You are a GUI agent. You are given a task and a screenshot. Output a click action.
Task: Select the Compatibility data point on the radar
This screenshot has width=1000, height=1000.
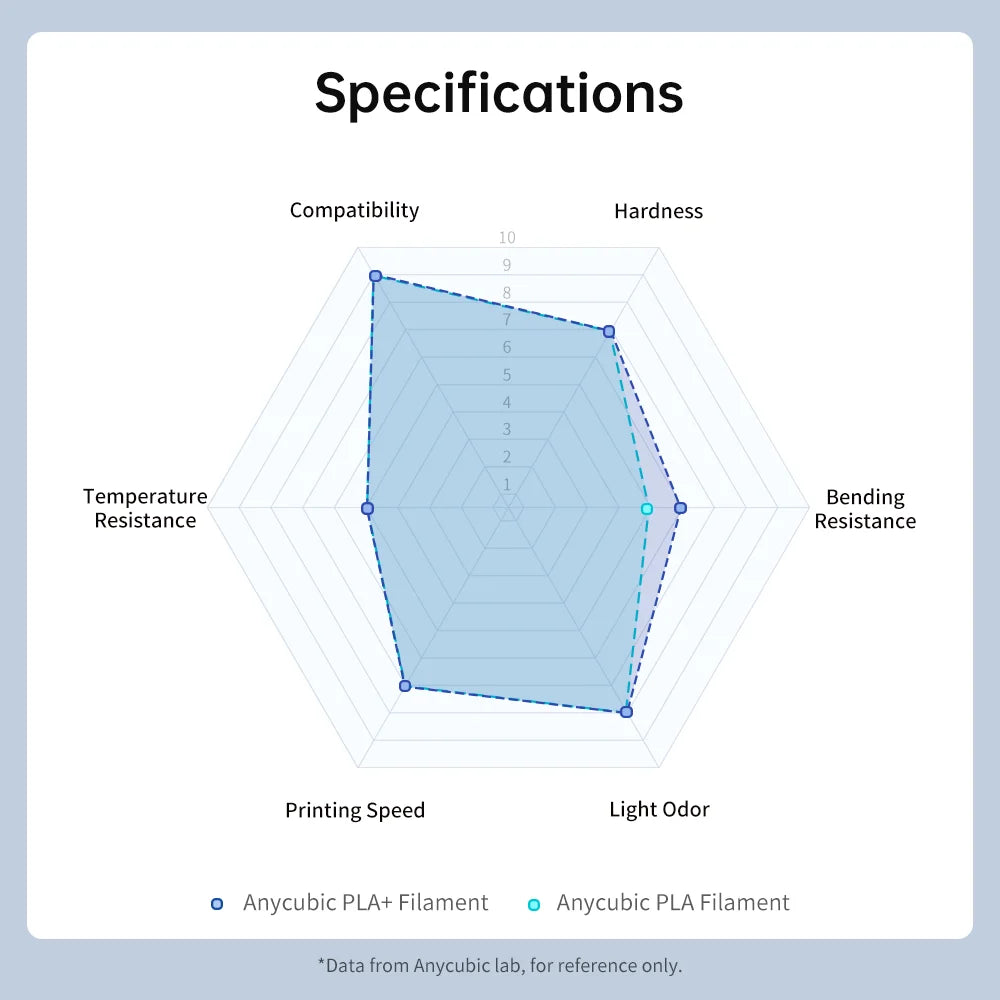(375, 276)
